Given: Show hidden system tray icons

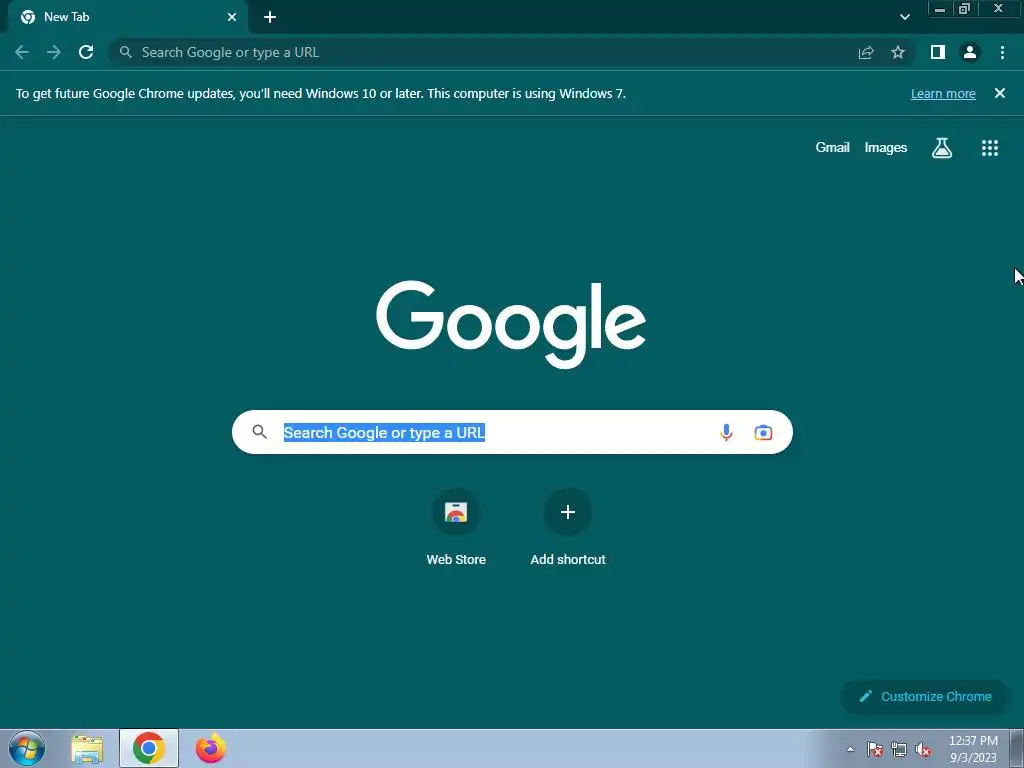Looking at the screenshot, I should click(x=850, y=749).
